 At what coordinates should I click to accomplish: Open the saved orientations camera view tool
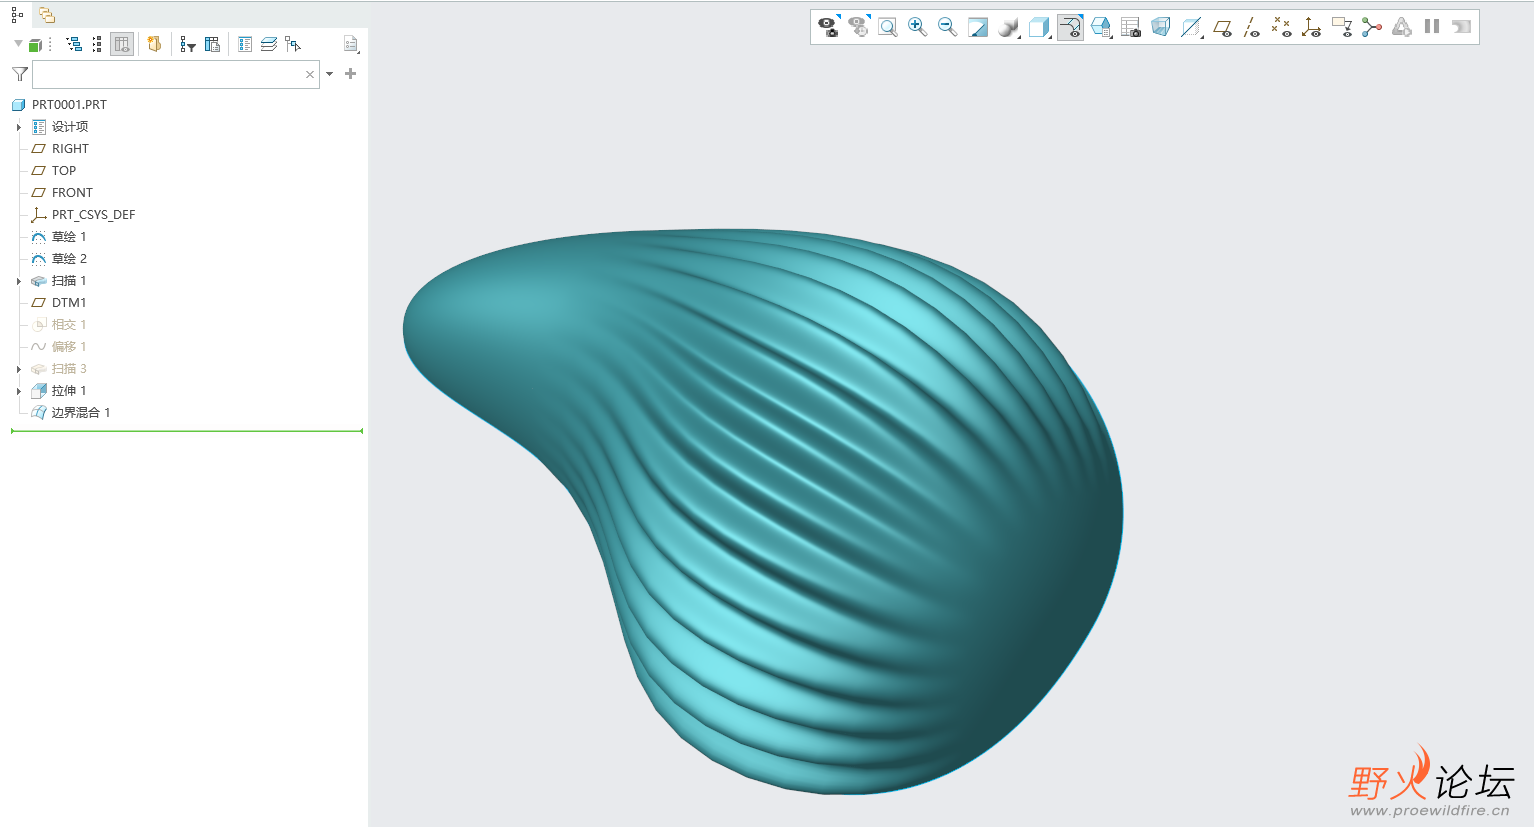(828, 27)
